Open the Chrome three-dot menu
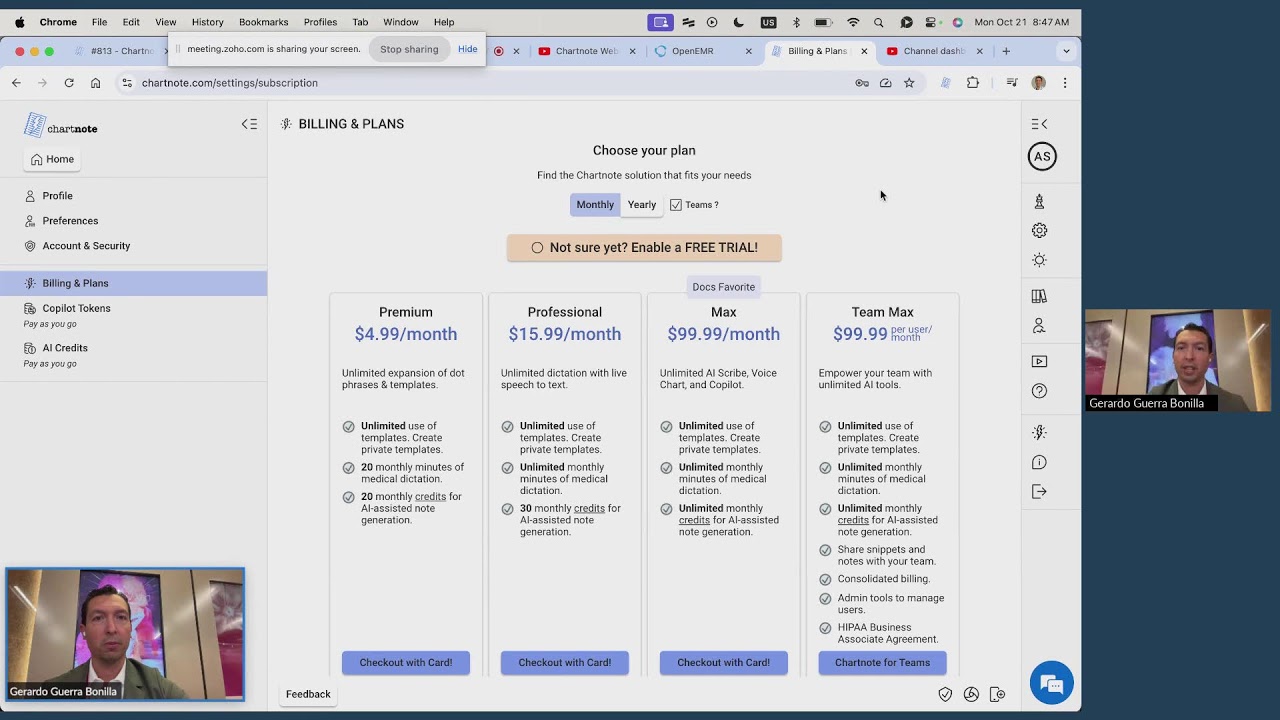This screenshot has height=720, width=1280. tap(1065, 83)
